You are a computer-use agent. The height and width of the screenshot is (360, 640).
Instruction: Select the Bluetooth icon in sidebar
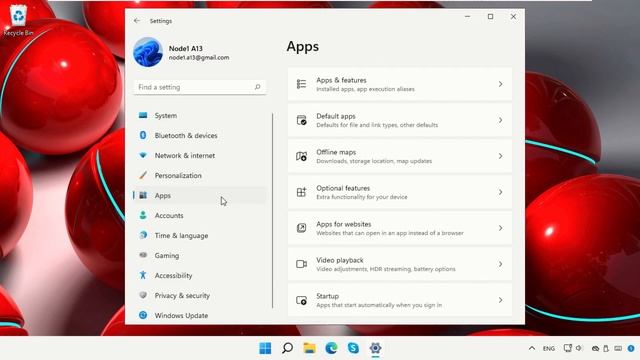click(x=143, y=135)
